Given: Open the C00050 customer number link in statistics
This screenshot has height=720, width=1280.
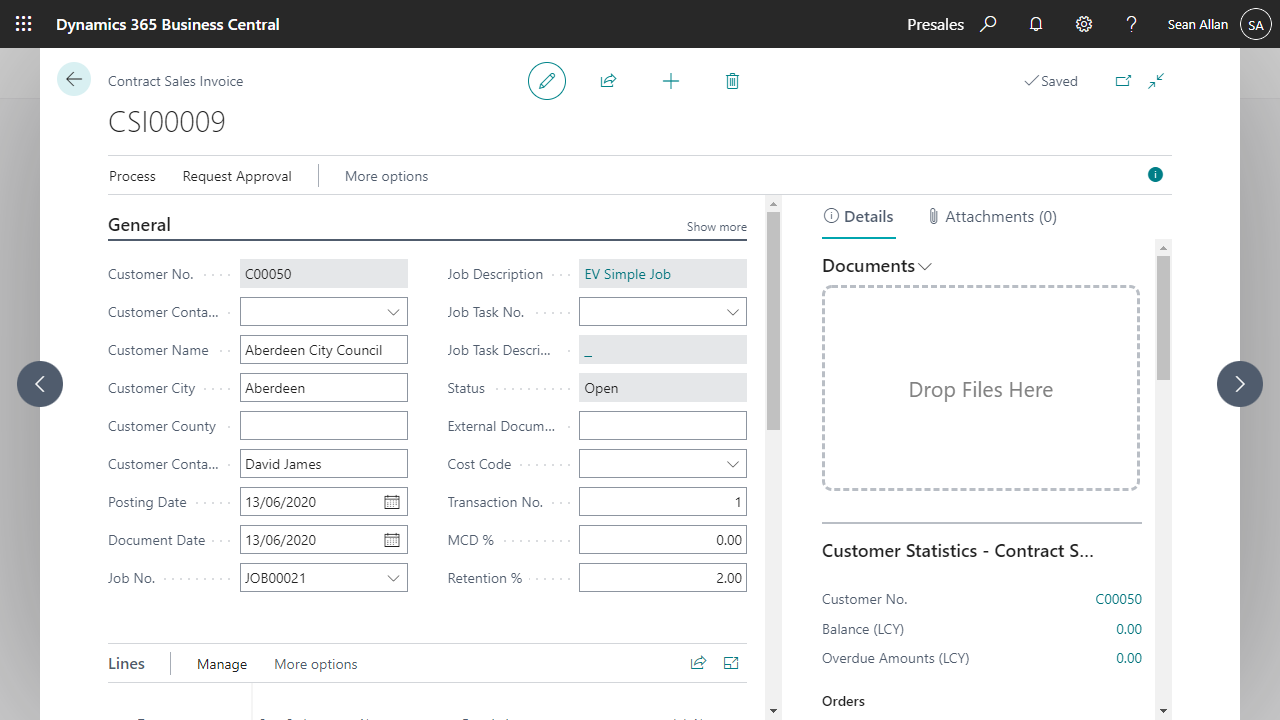Looking at the screenshot, I should [x=1118, y=599].
